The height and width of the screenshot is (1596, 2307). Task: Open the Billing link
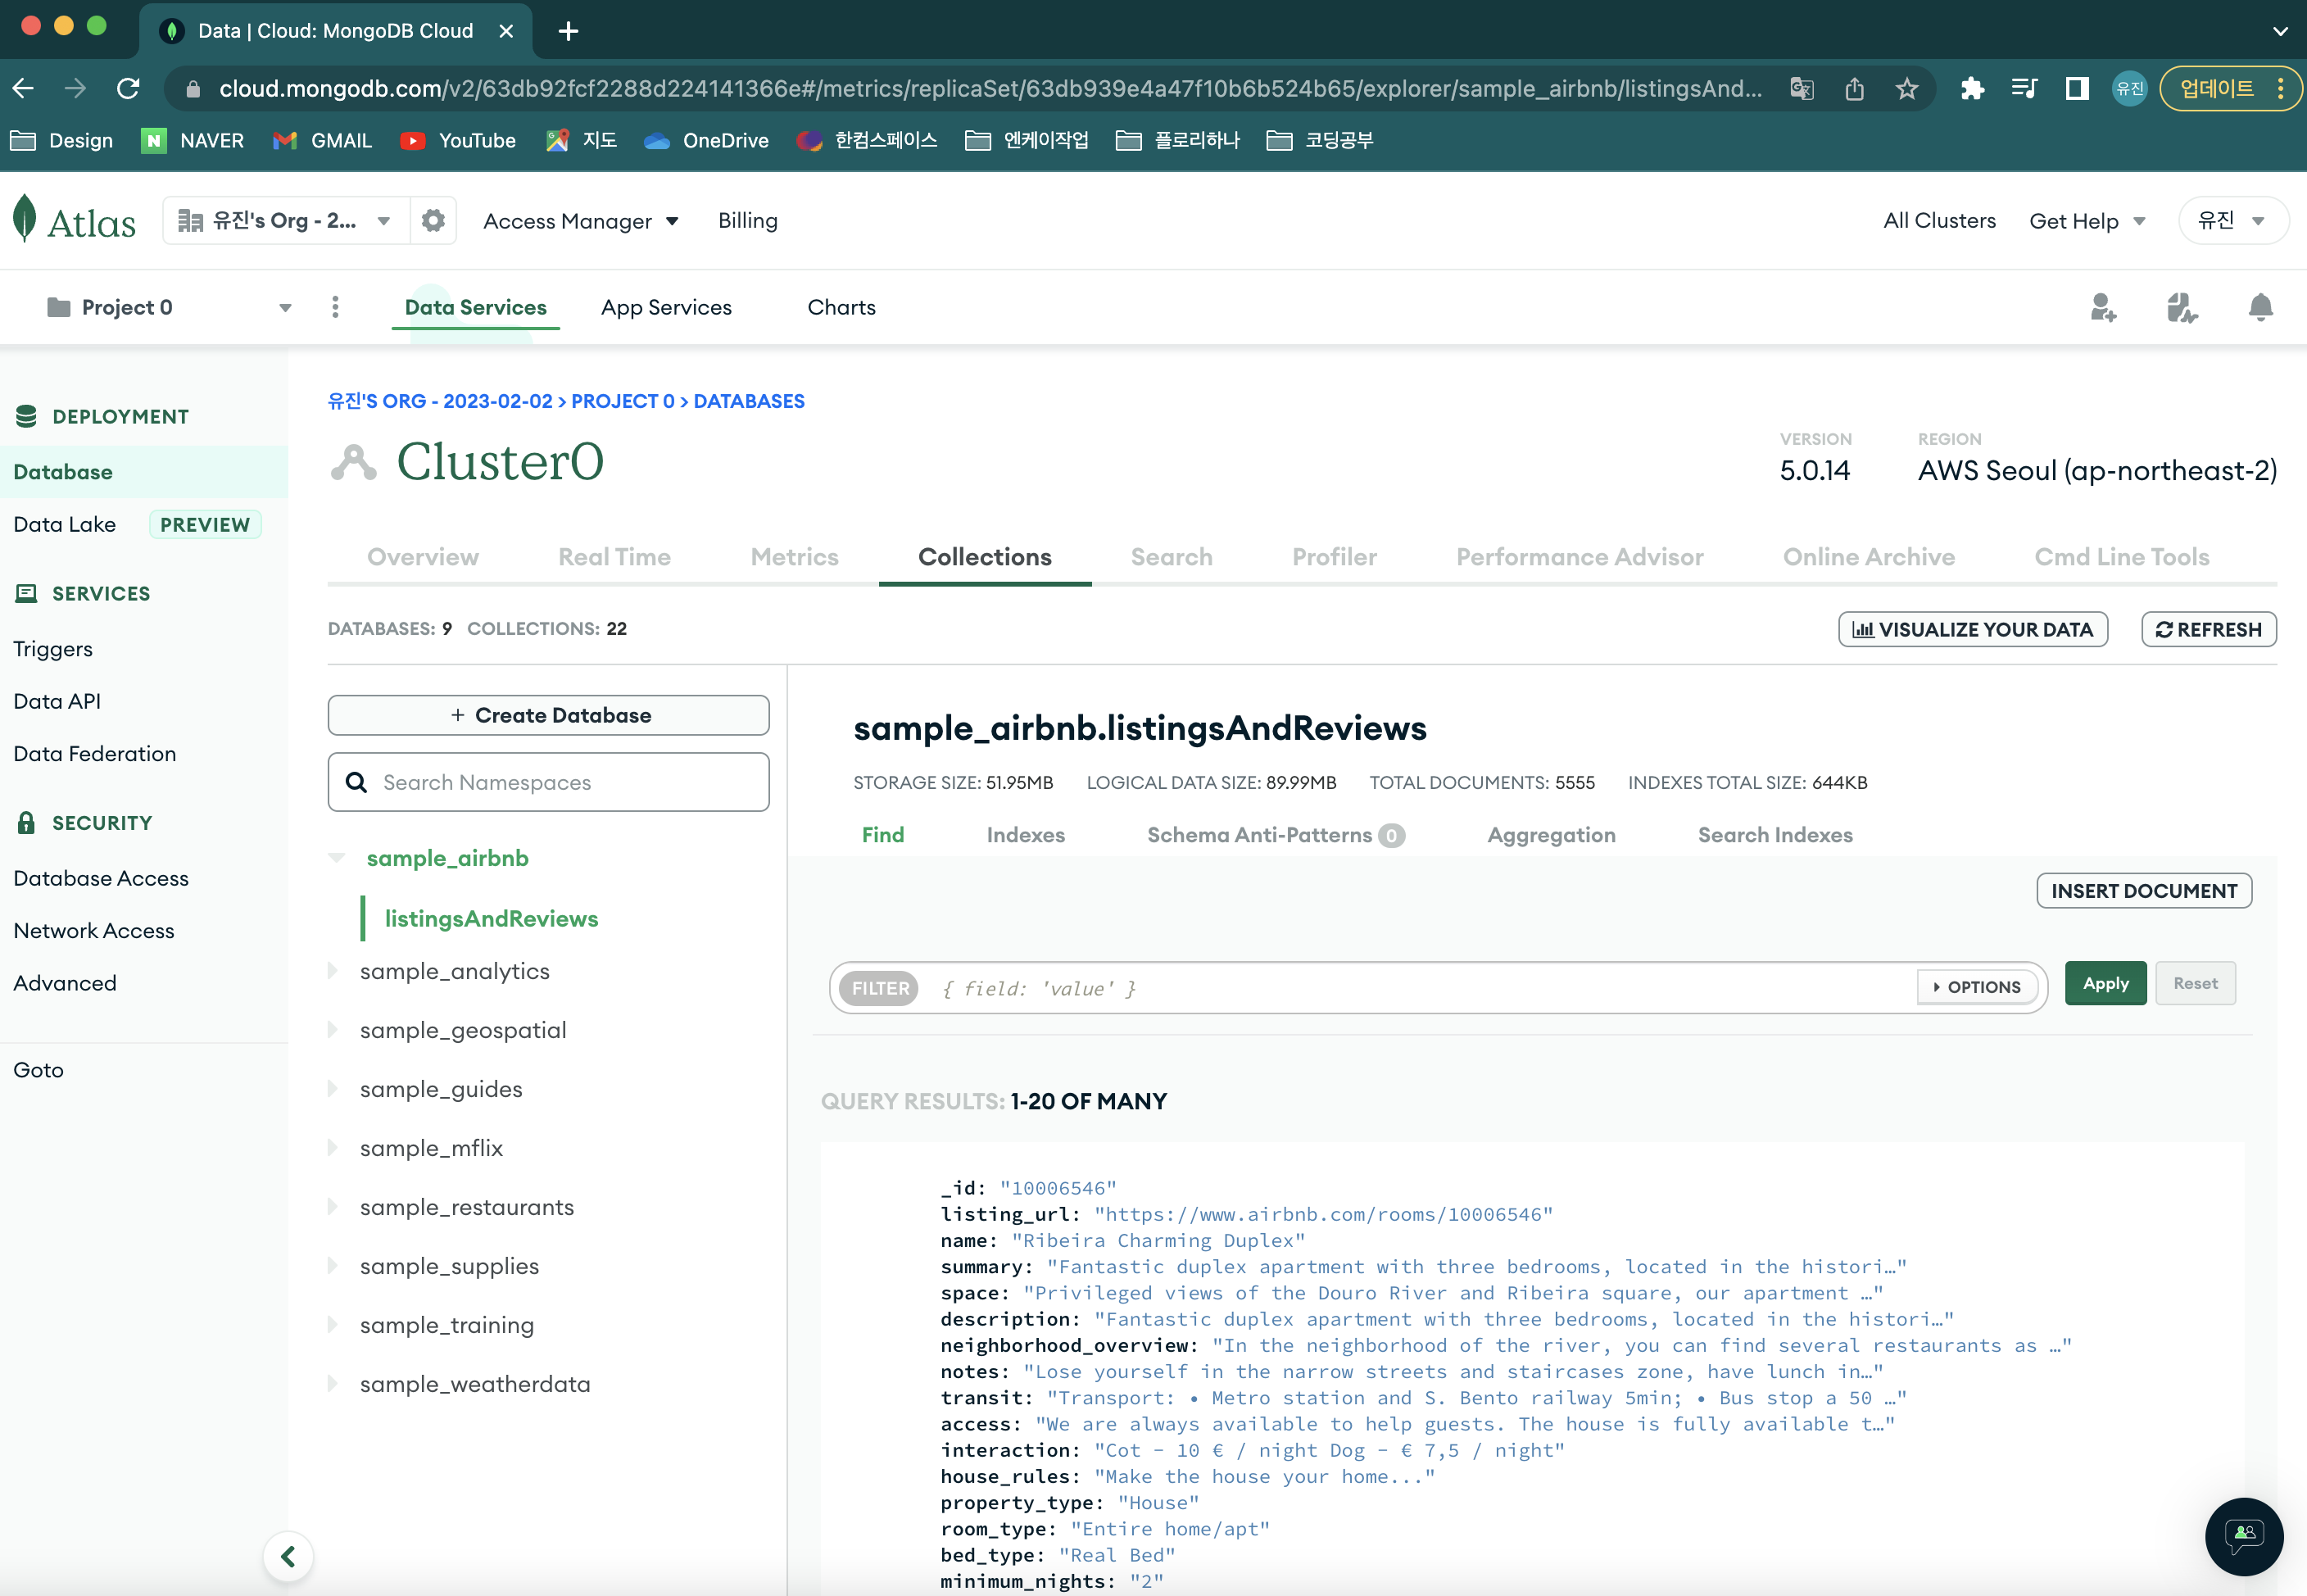(x=747, y=221)
